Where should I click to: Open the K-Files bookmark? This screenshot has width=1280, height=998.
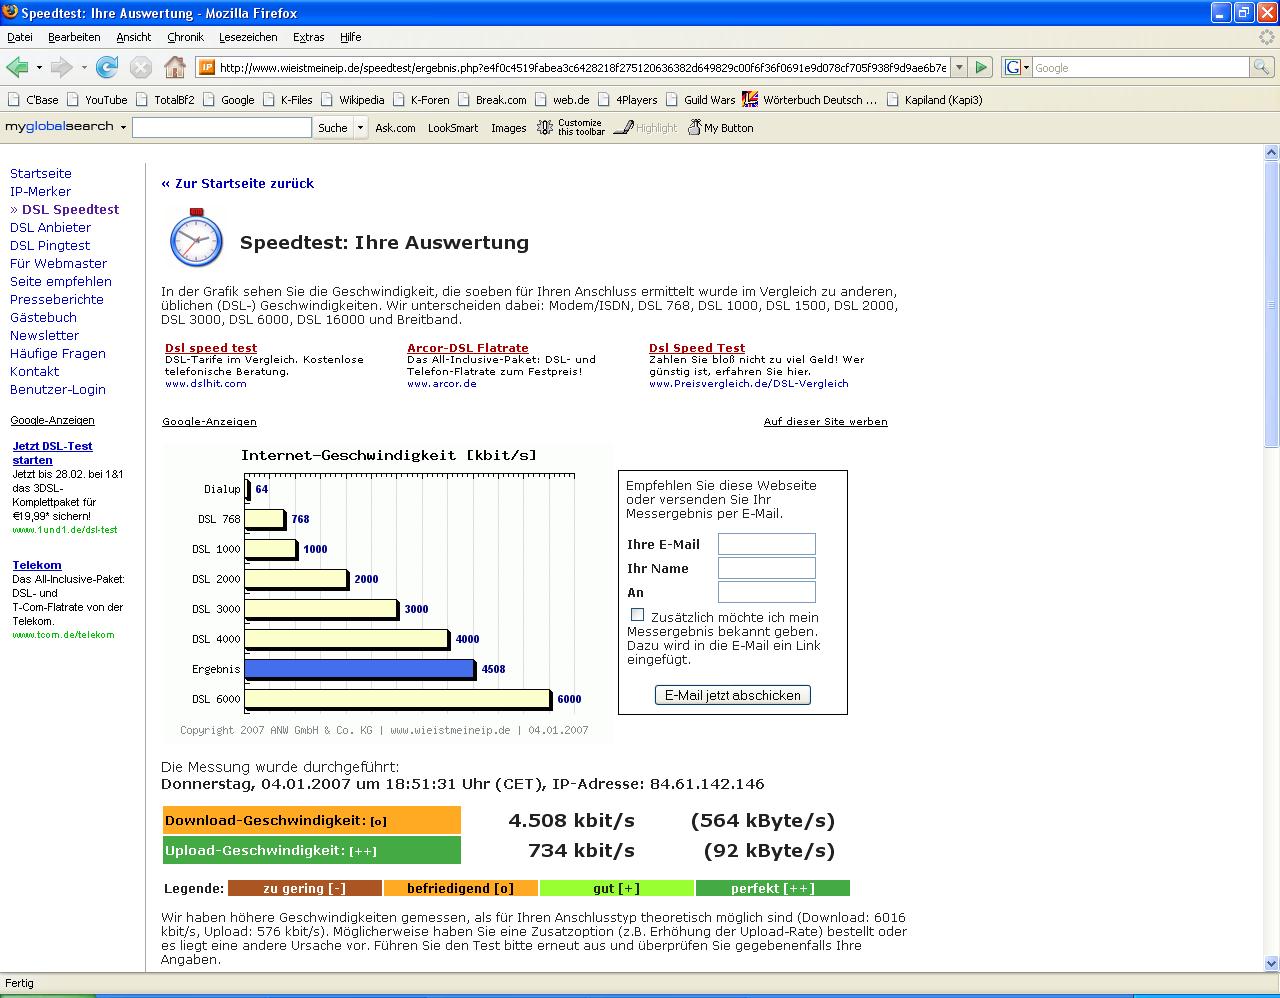[x=287, y=100]
